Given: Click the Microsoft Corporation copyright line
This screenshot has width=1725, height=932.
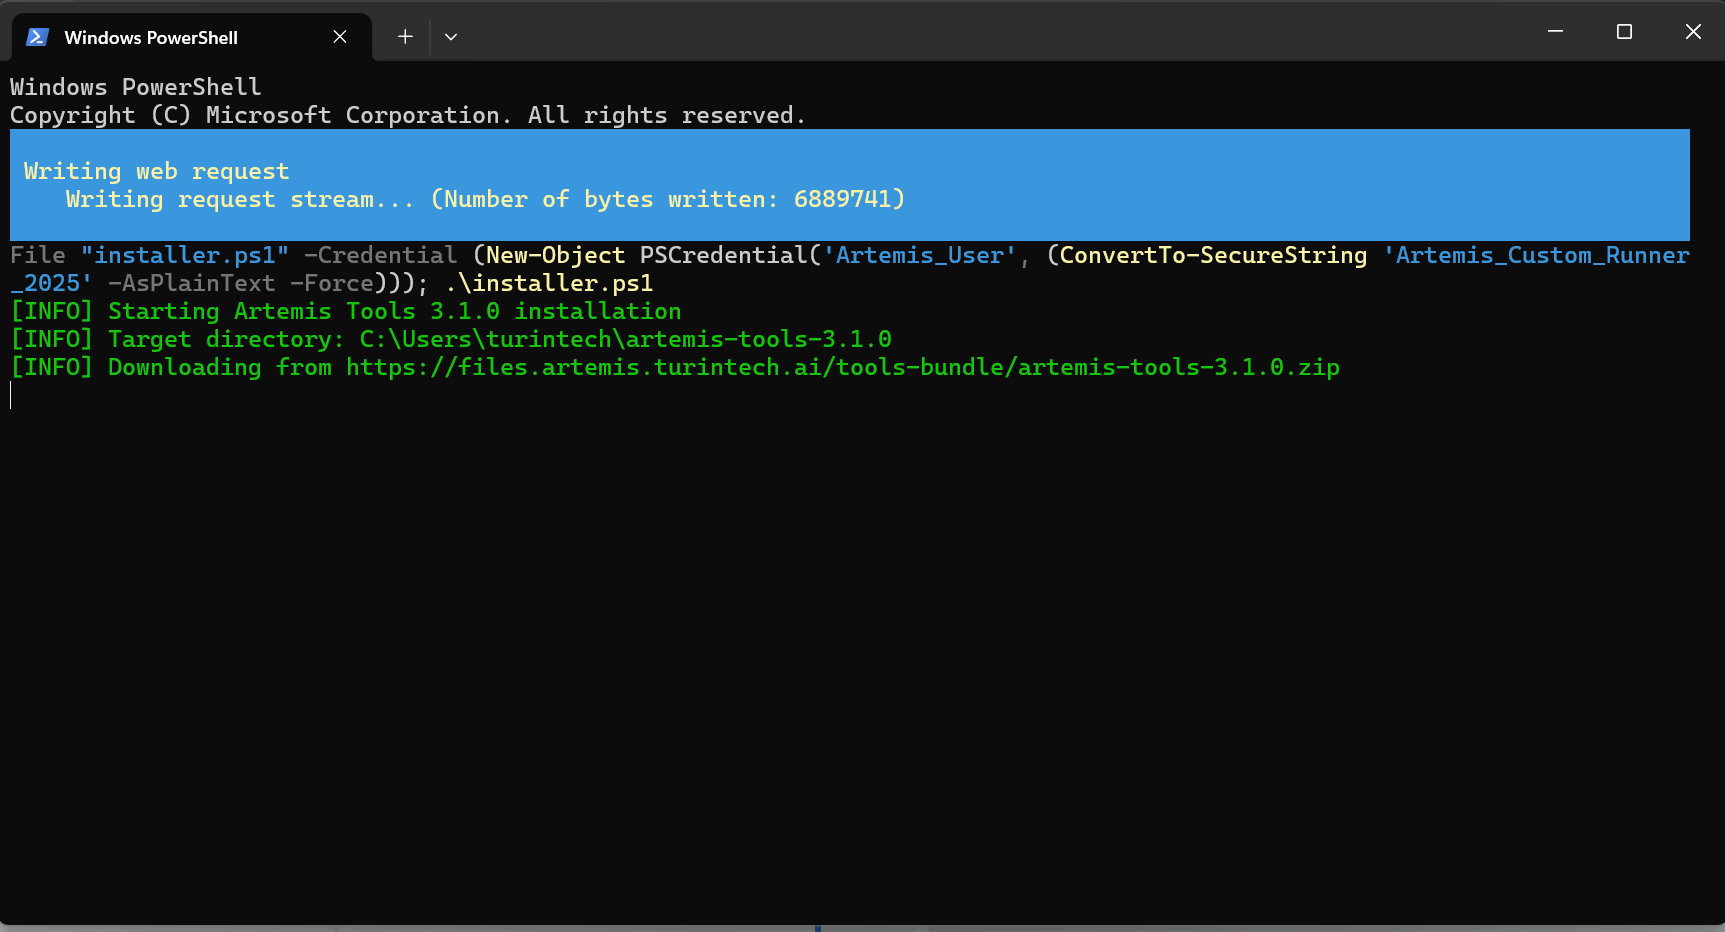Looking at the screenshot, I should point(407,116).
